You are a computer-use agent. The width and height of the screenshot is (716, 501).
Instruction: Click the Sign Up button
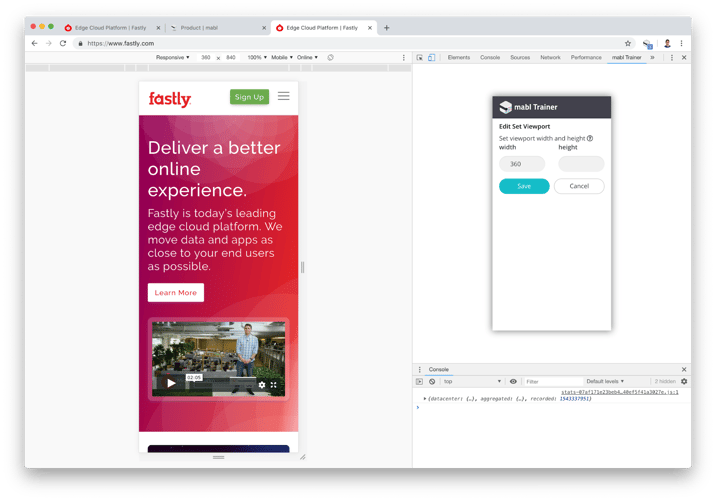point(249,97)
